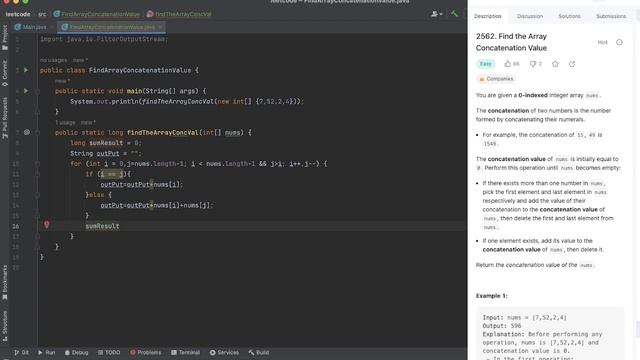Click the findTheArrayConcVal method breadcrumb
This screenshot has width=640, height=360.
(x=179, y=14)
